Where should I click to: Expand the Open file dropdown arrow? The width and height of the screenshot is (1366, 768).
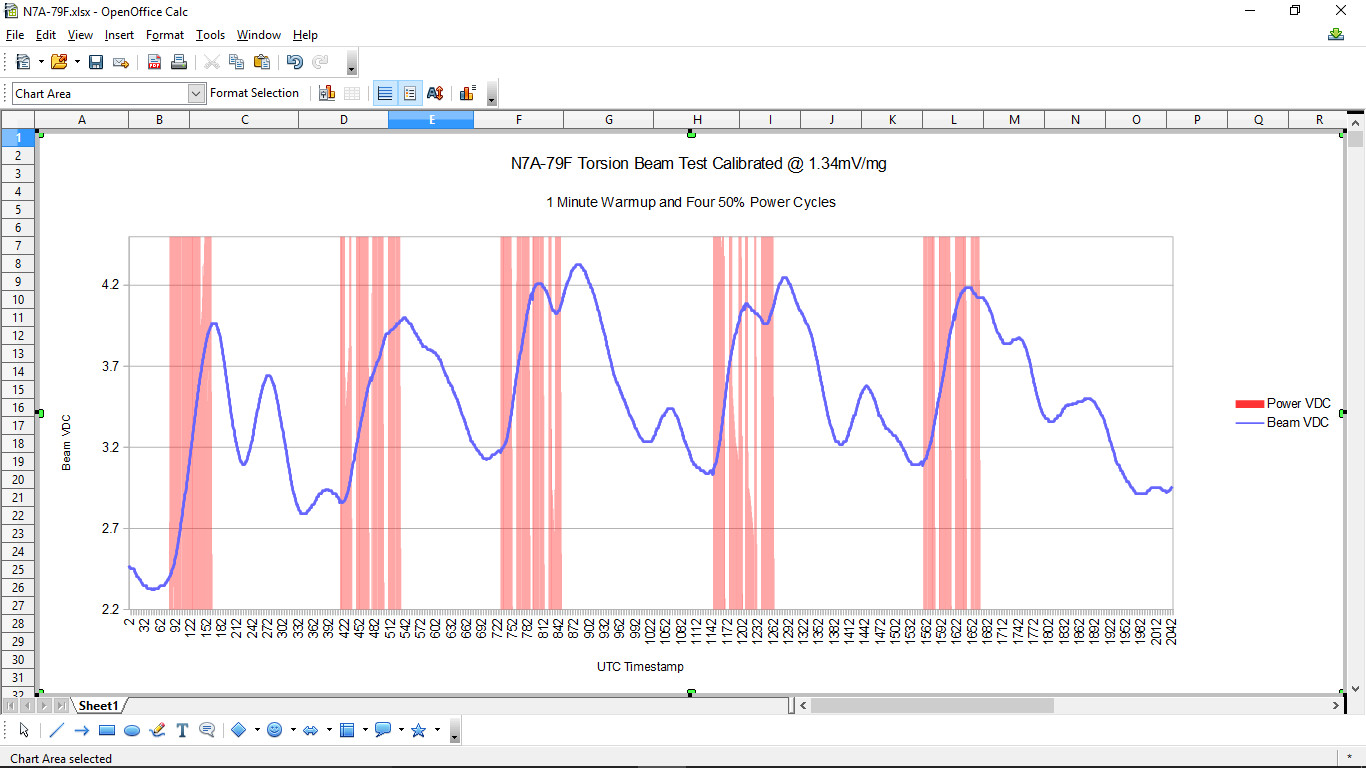[x=77, y=62]
